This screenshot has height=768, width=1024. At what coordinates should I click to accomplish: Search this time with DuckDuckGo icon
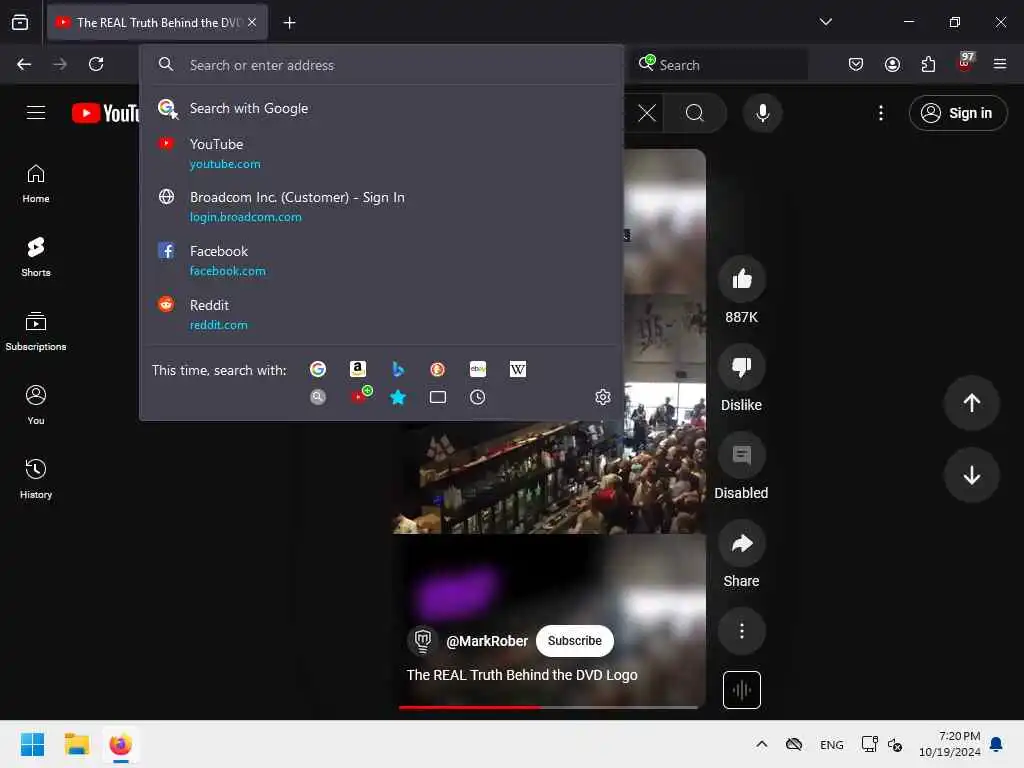[x=438, y=370]
